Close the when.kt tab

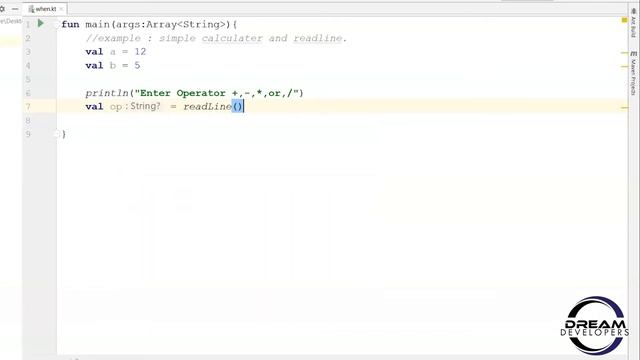[62, 9]
